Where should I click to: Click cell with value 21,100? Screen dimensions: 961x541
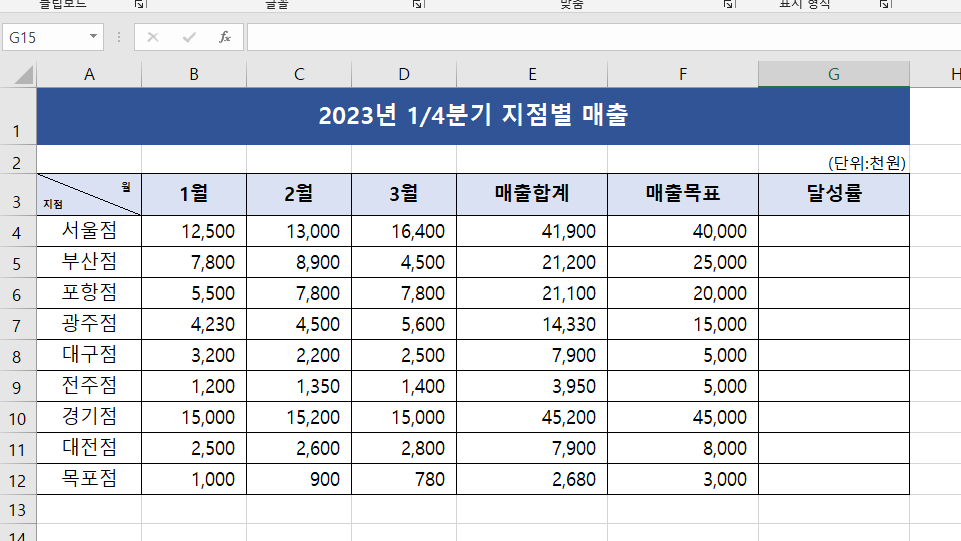tap(532, 293)
